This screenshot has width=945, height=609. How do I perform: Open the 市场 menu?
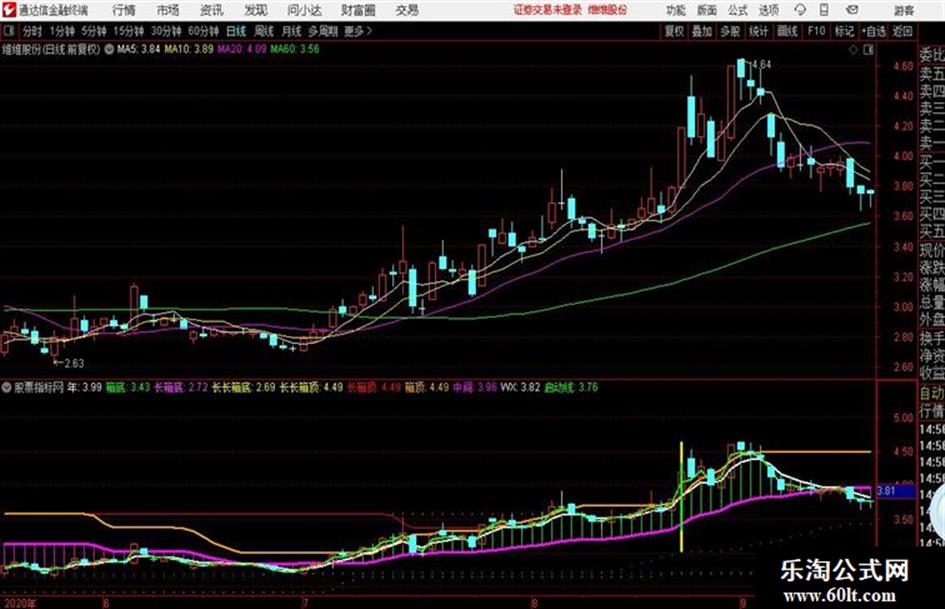coord(168,10)
